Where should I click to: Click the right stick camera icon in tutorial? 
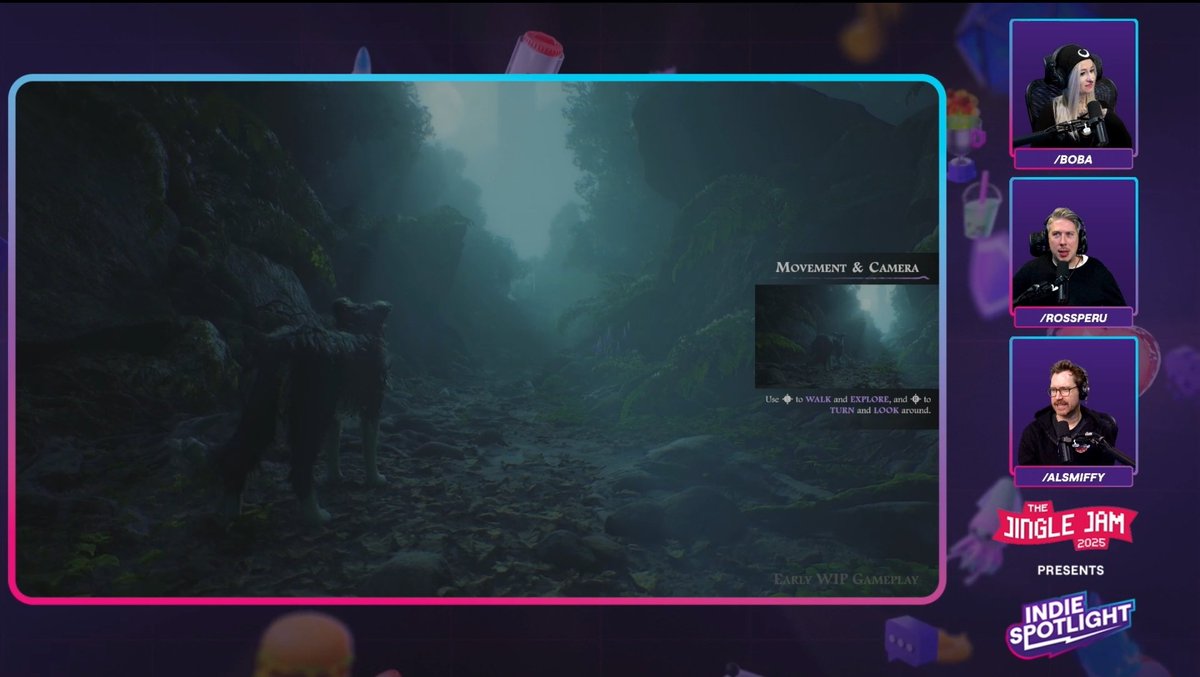tap(916, 400)
